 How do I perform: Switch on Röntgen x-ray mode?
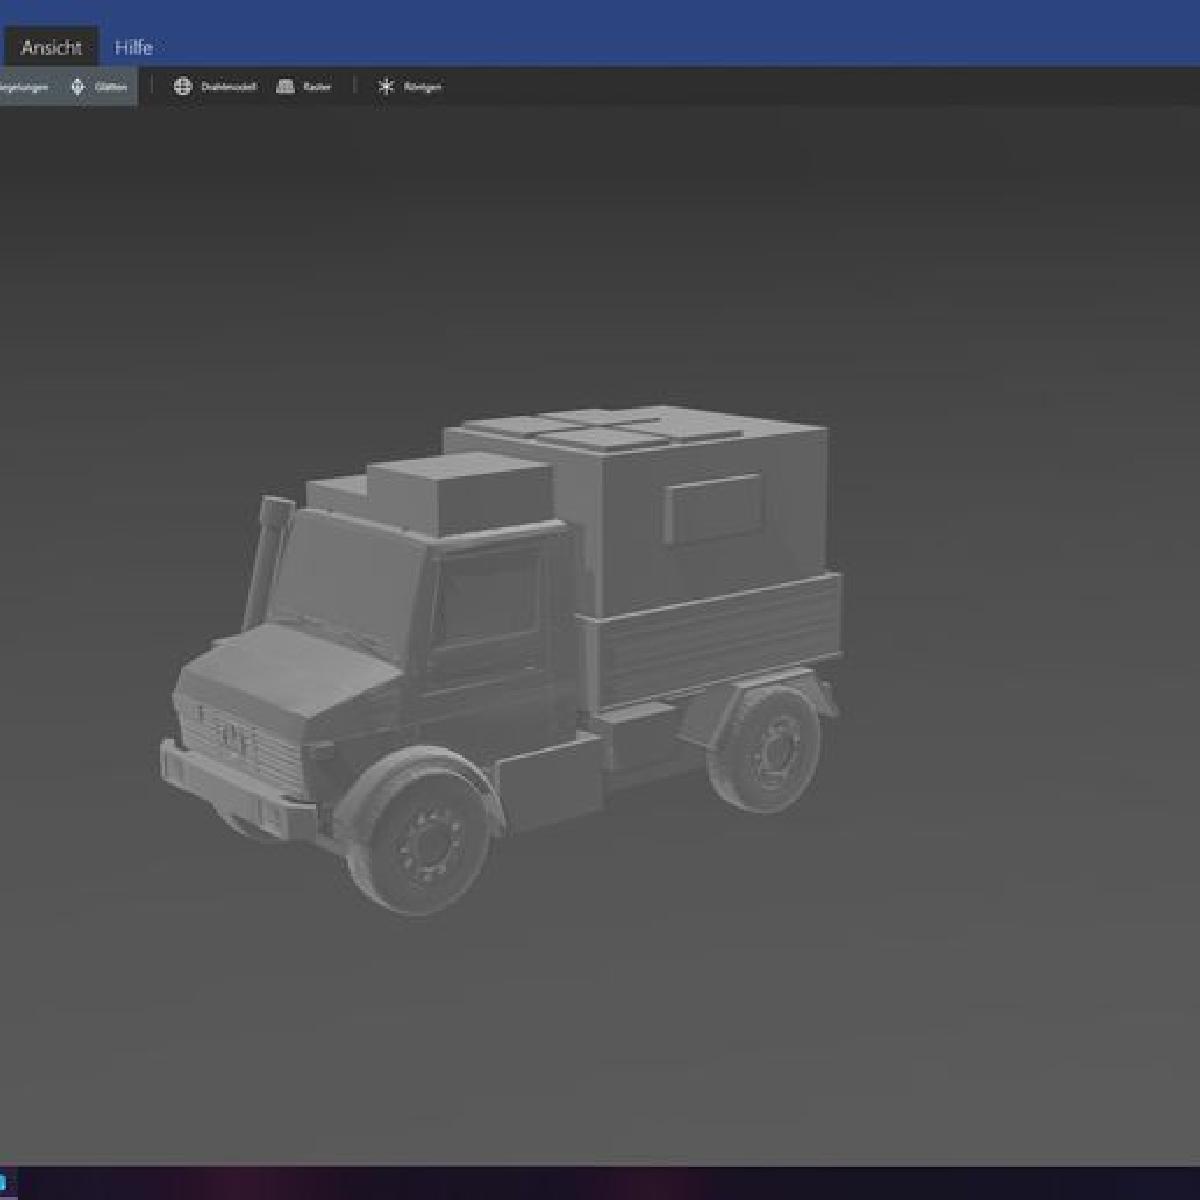409,87
